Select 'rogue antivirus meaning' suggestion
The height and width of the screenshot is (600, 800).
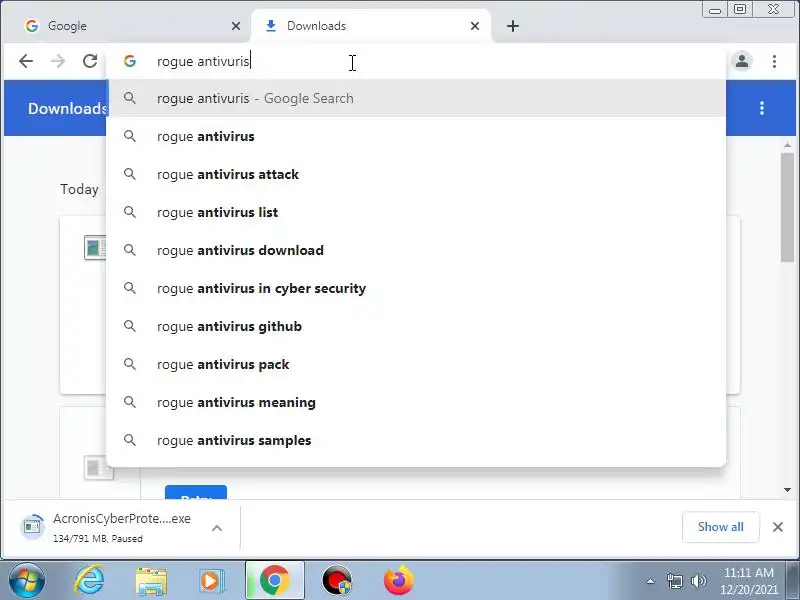(x=416, y=403)
